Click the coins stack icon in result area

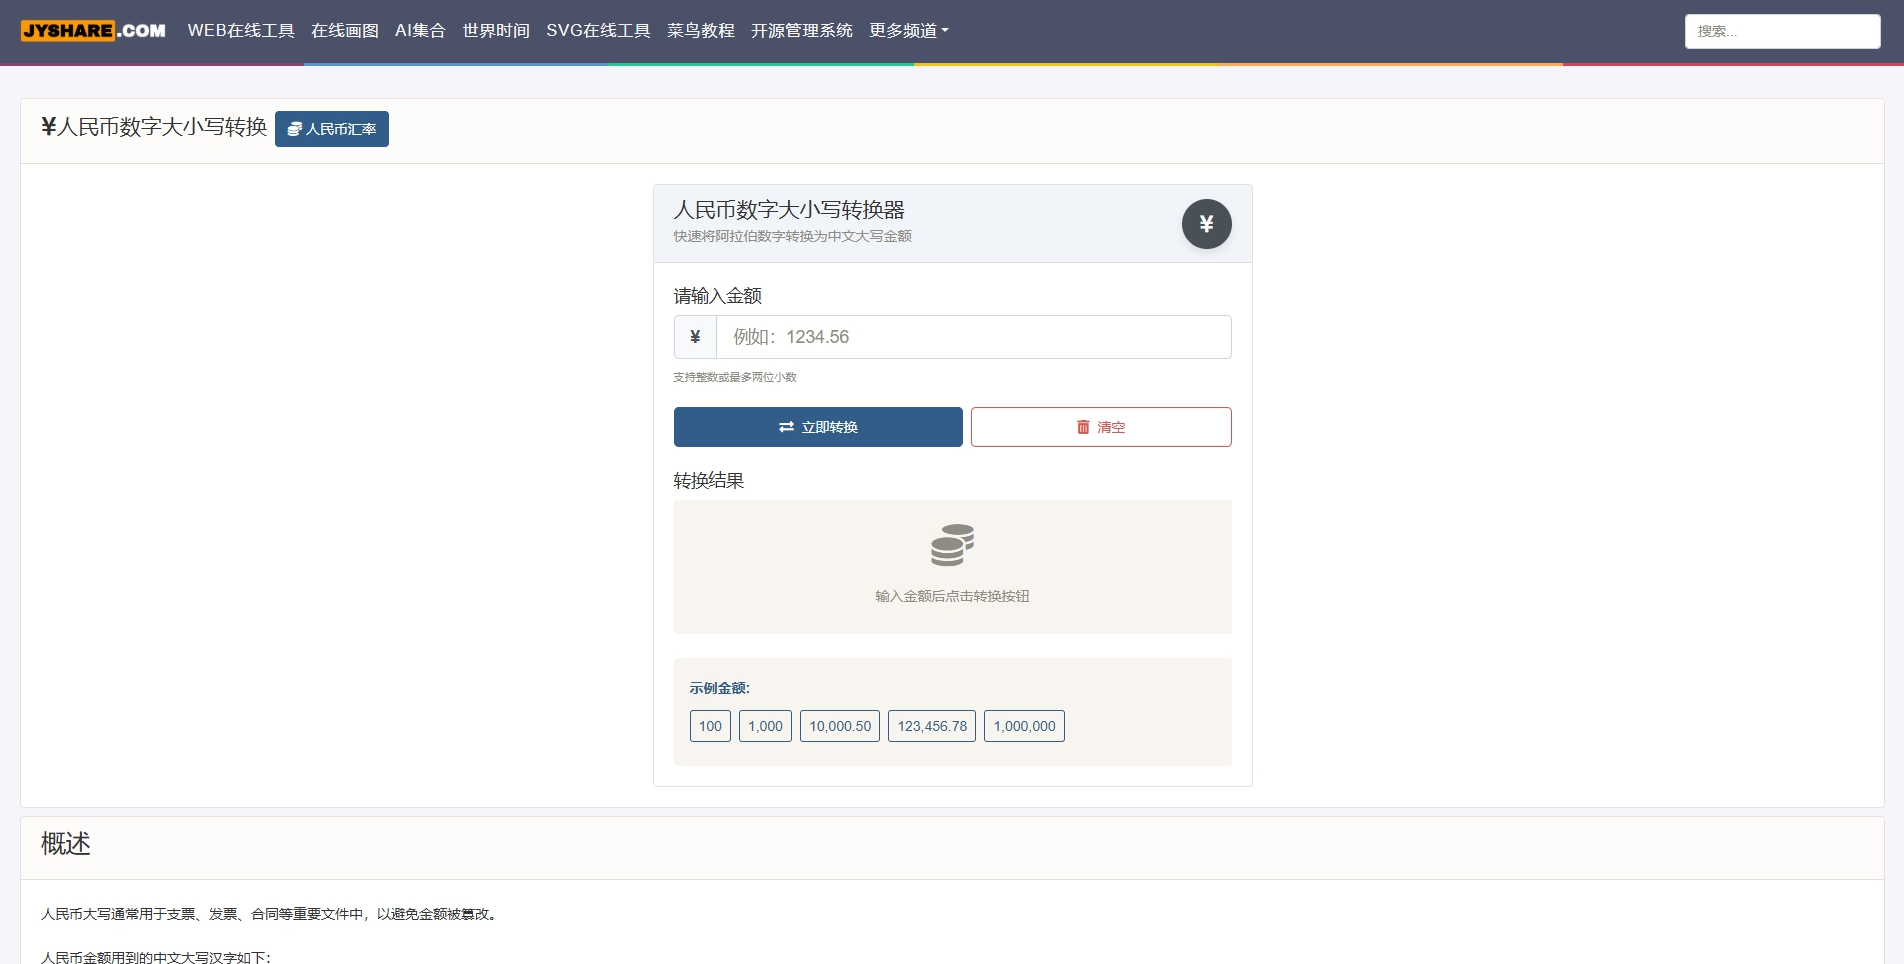tap(952, 545)
